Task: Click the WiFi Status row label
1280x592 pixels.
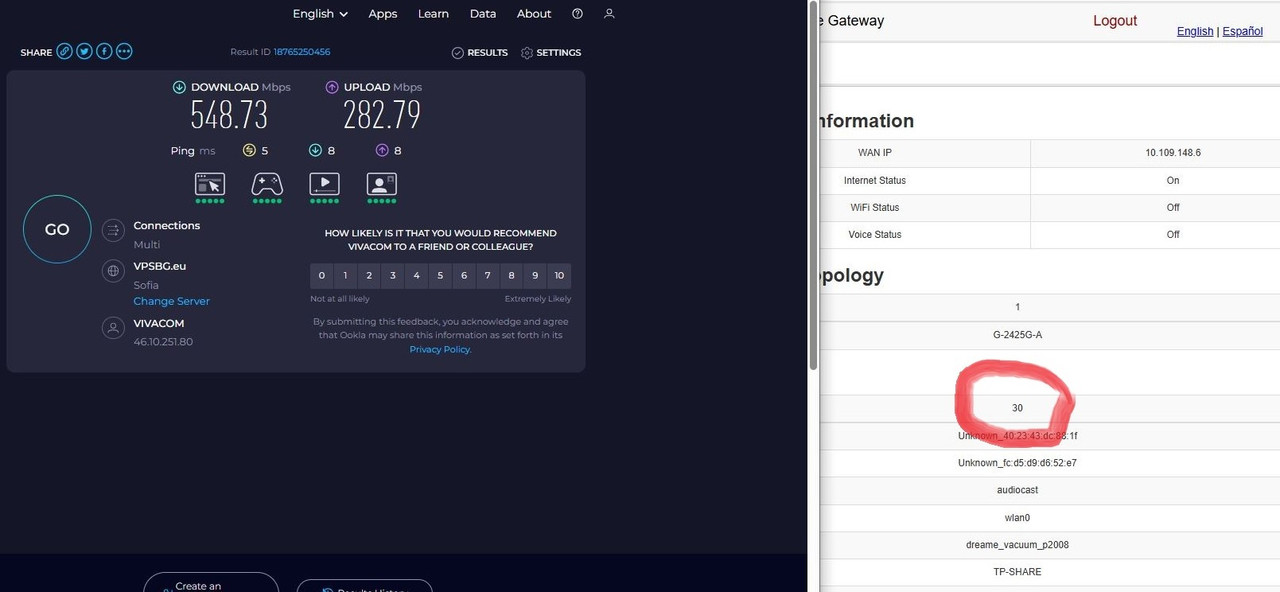Action: (x=875, y=207)
